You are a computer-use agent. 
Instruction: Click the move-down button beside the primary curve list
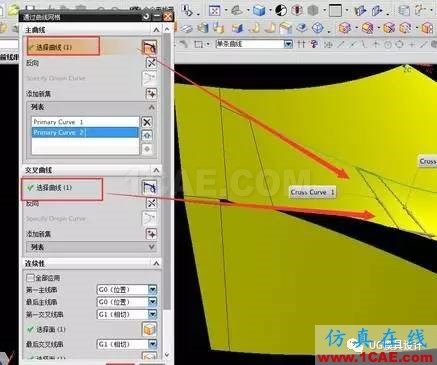[x=147, y=149]
